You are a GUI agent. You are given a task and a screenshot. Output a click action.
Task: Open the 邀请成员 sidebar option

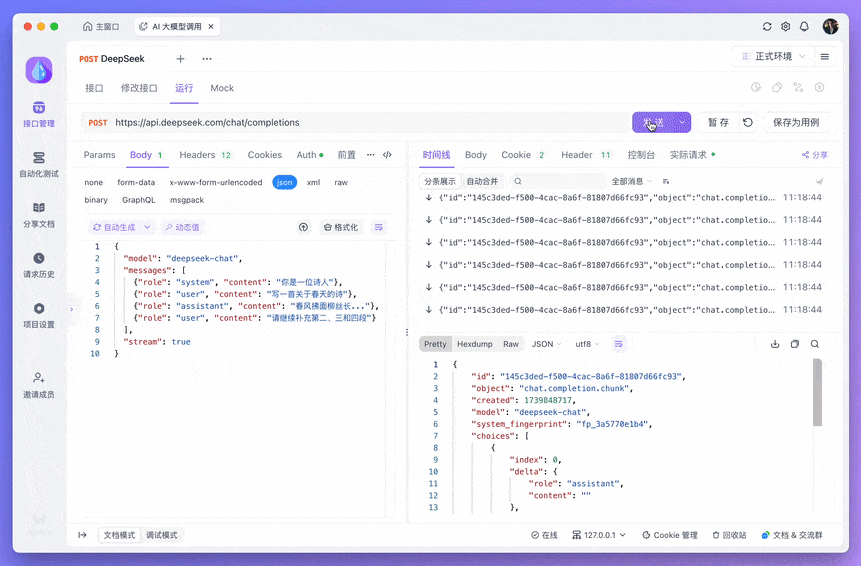(38, 385)
